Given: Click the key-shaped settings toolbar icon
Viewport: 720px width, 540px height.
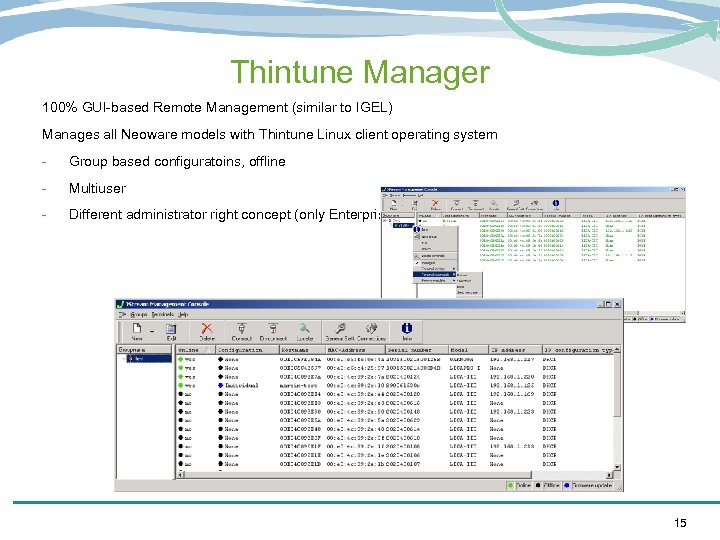Looking at the screenshot, I should pos(340,328).
